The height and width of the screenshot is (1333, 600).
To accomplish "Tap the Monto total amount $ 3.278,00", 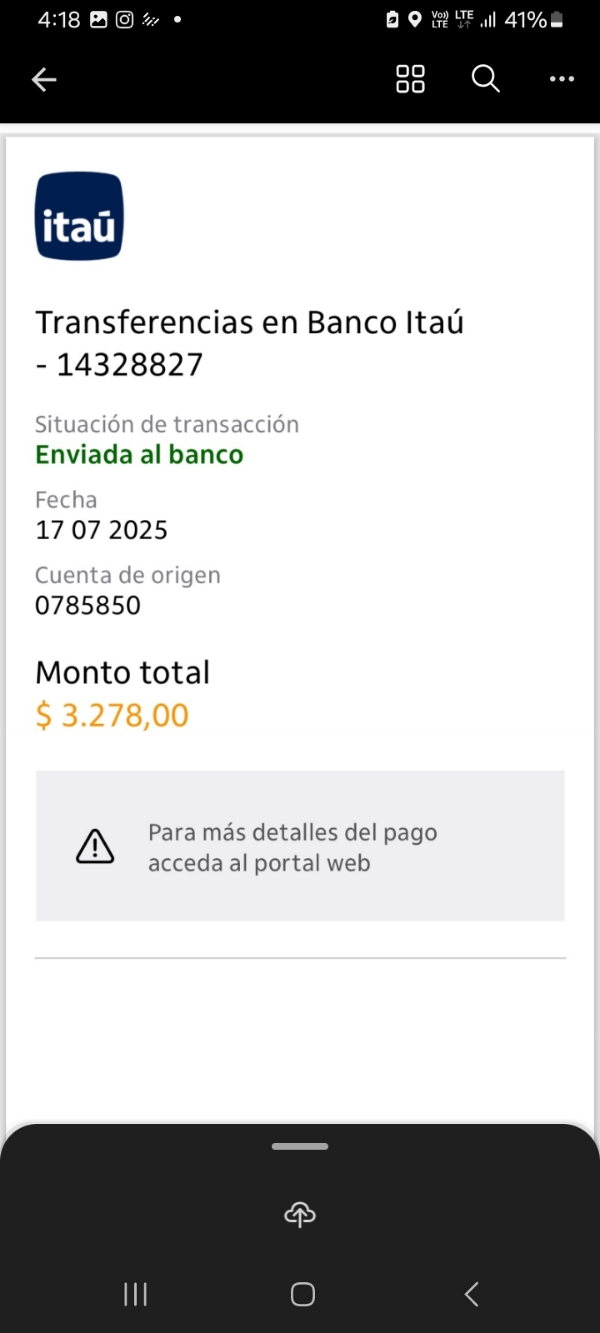I will 112,716.
